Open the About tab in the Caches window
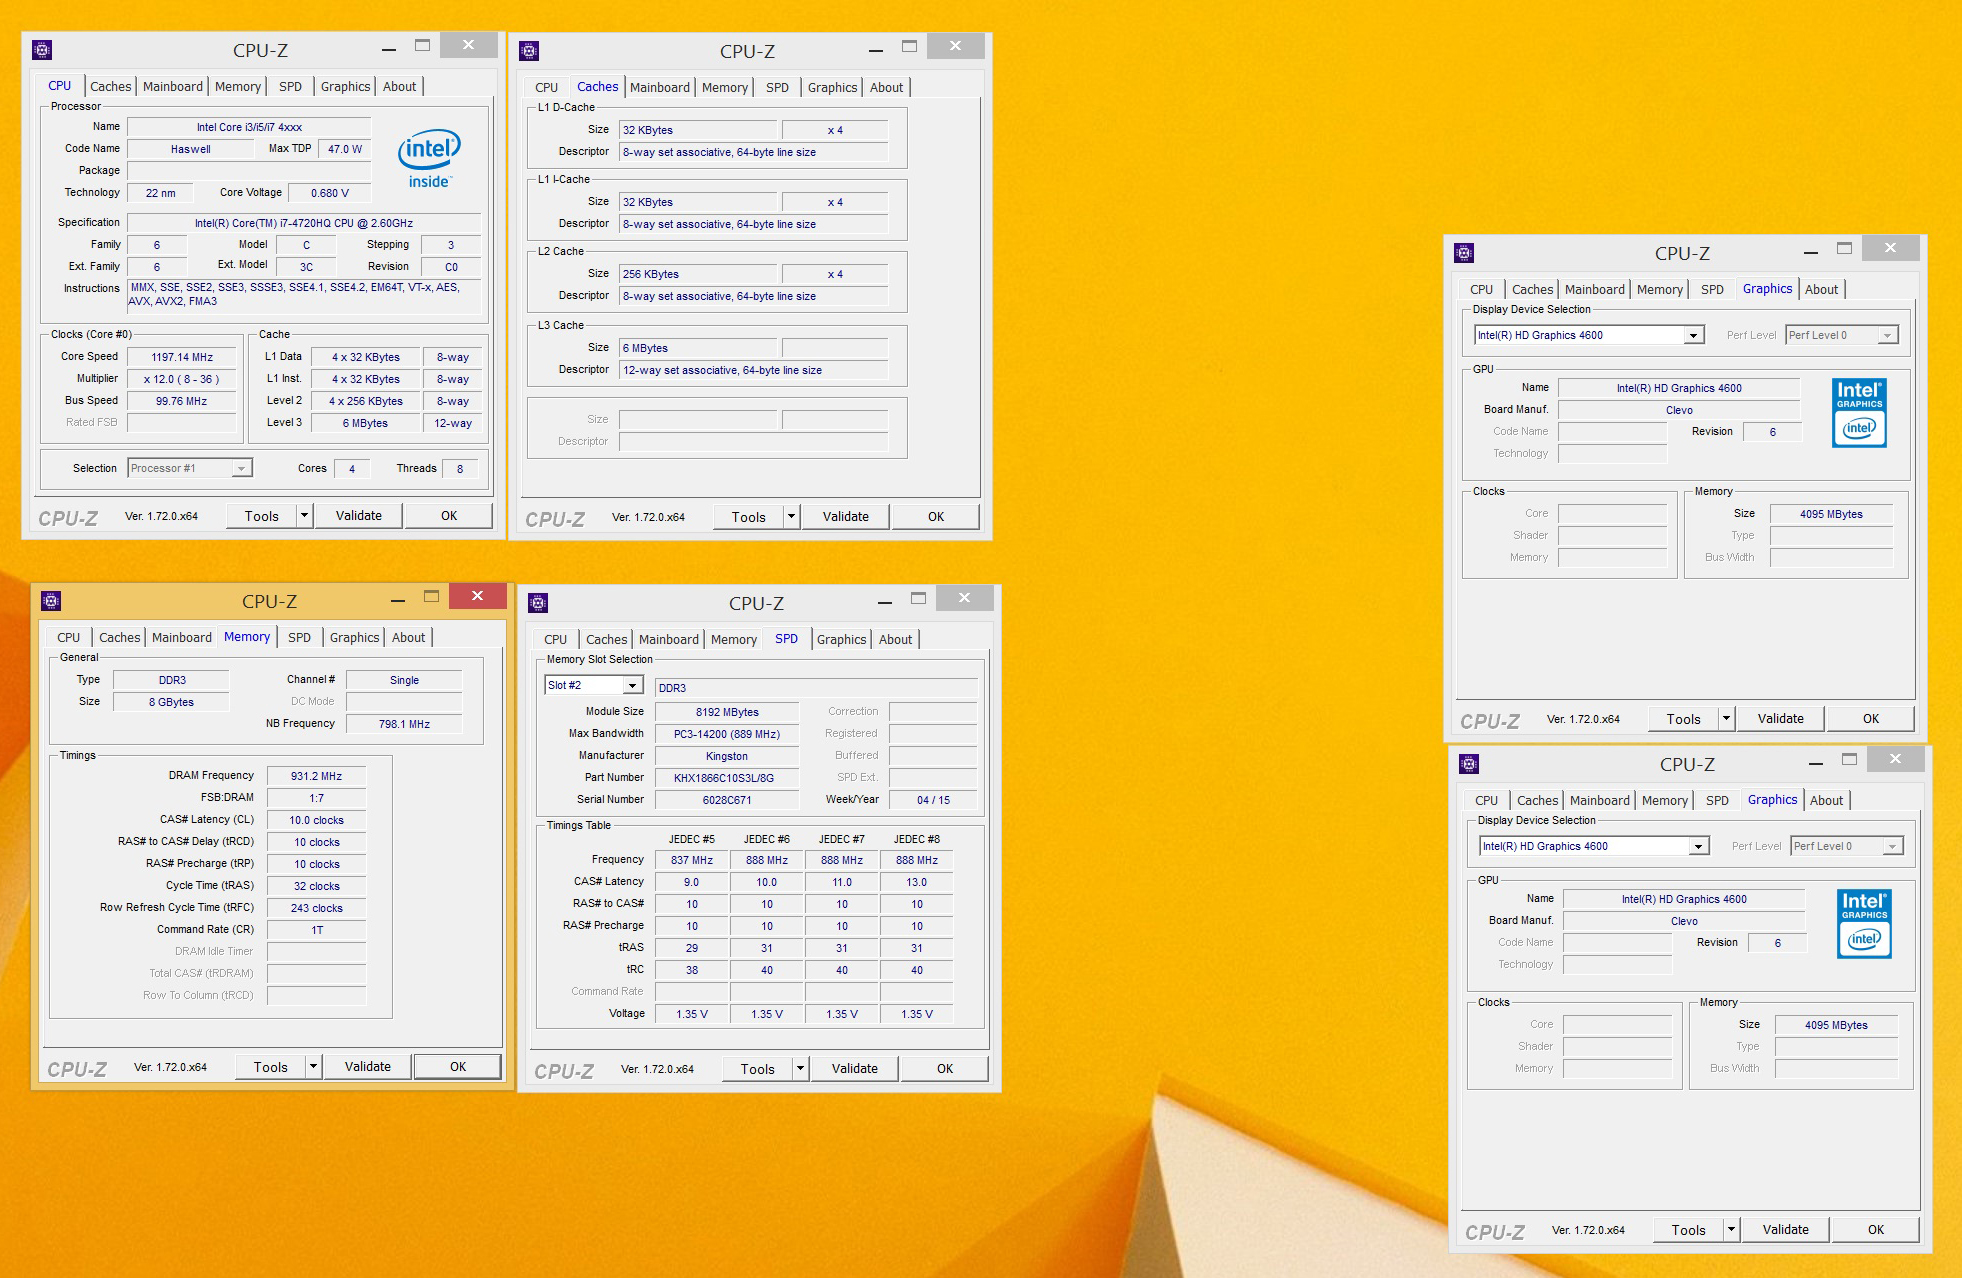Viewport: 1962px width, 1278px height. [x=886, y=88]
